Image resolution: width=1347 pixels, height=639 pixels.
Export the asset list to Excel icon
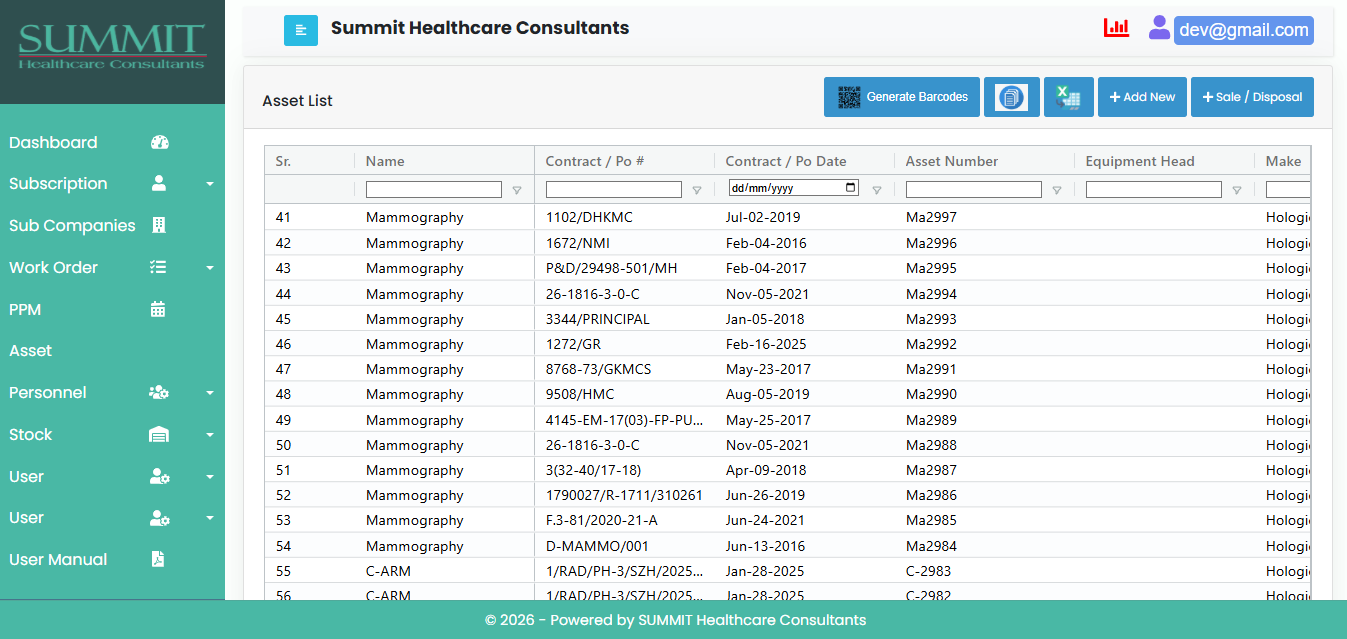1069,97
